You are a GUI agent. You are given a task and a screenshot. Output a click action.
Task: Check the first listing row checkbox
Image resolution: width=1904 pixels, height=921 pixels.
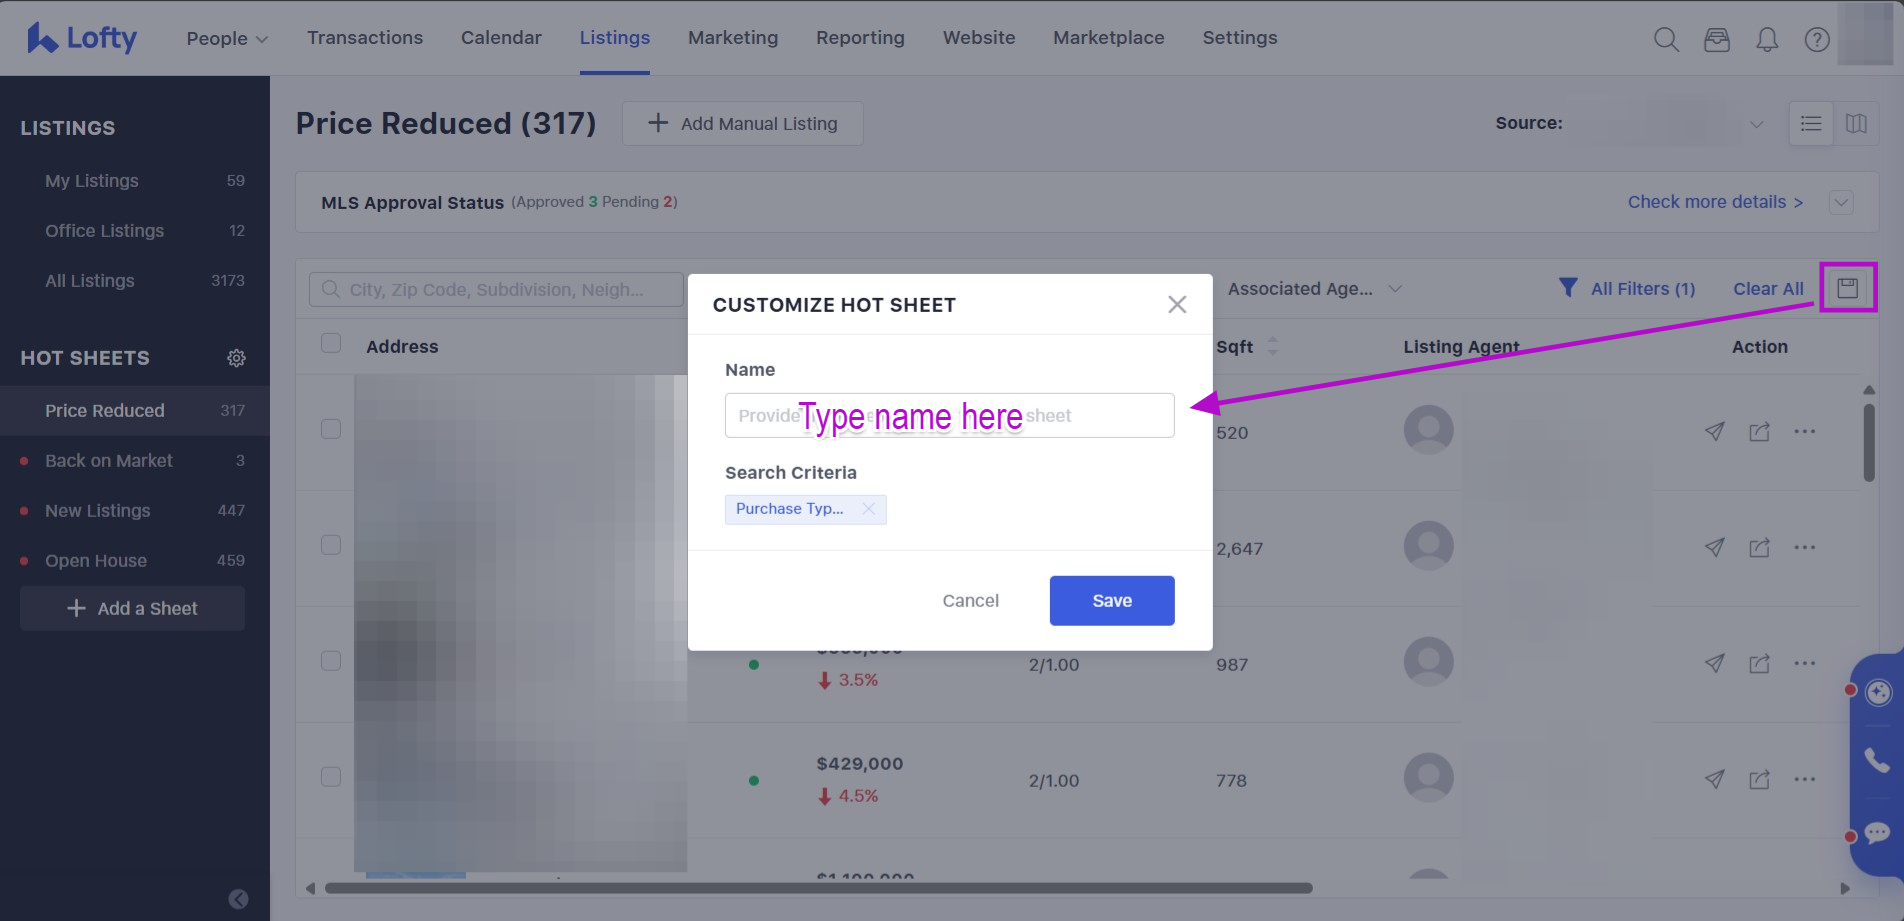331,429
